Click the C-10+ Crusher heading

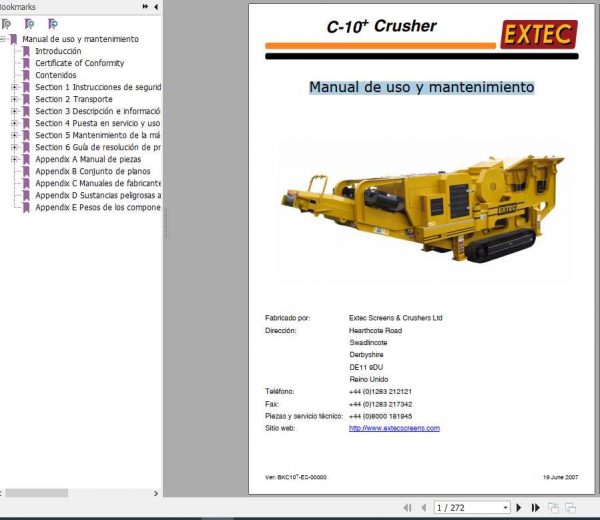point(382,26)
